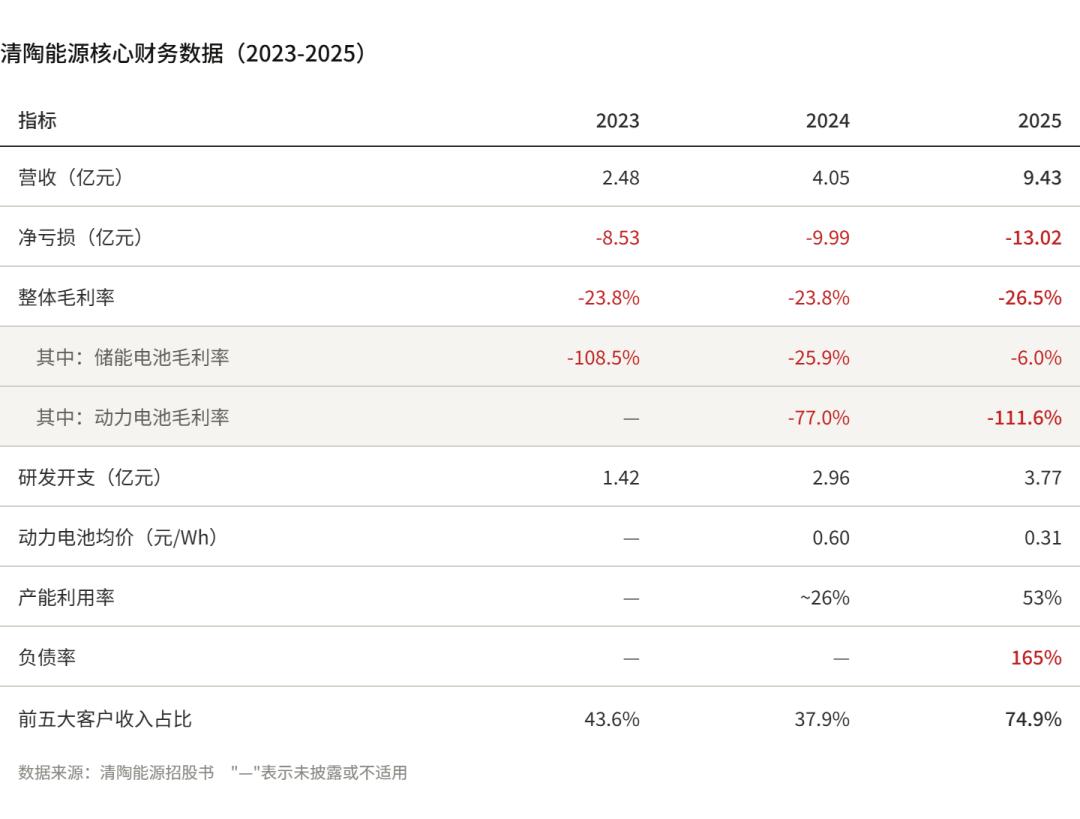Click the "数据来源：清陶能源招股书" footnote
Screen dimensions: 1080x819
(116, 773)
